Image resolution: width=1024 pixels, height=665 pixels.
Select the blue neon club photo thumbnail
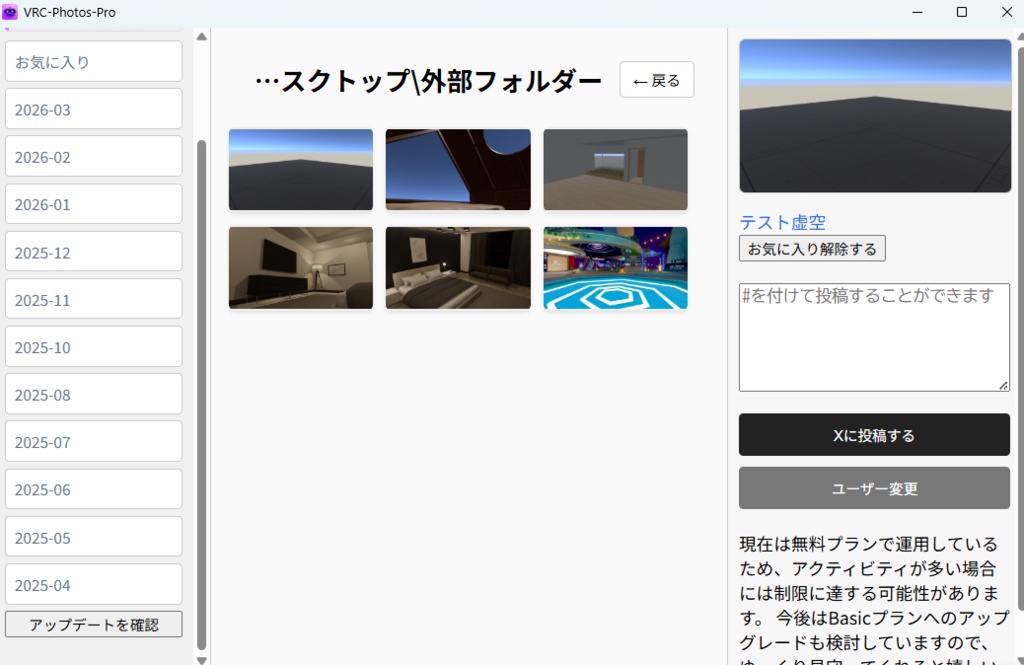point(615,267)
